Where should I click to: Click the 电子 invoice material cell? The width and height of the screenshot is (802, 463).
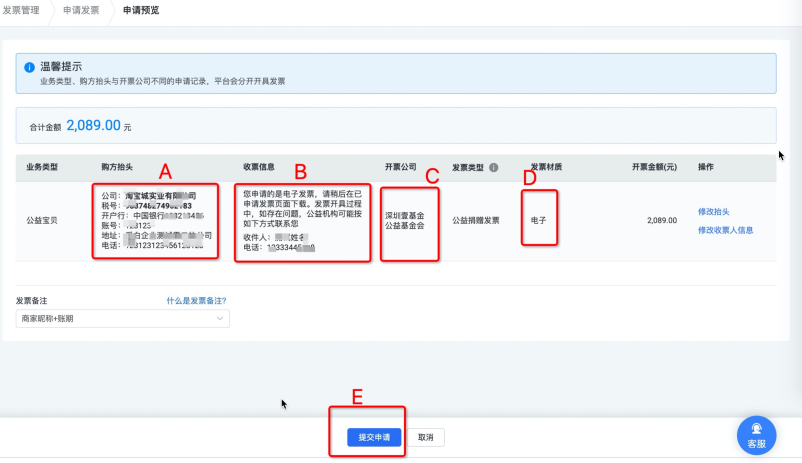539,221
